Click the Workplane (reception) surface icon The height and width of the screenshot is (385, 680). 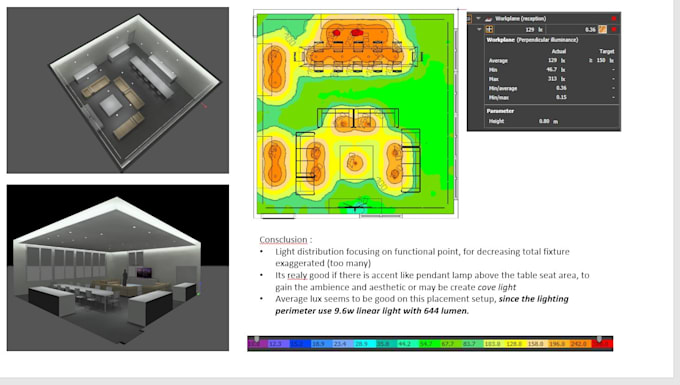coord(489,19)
